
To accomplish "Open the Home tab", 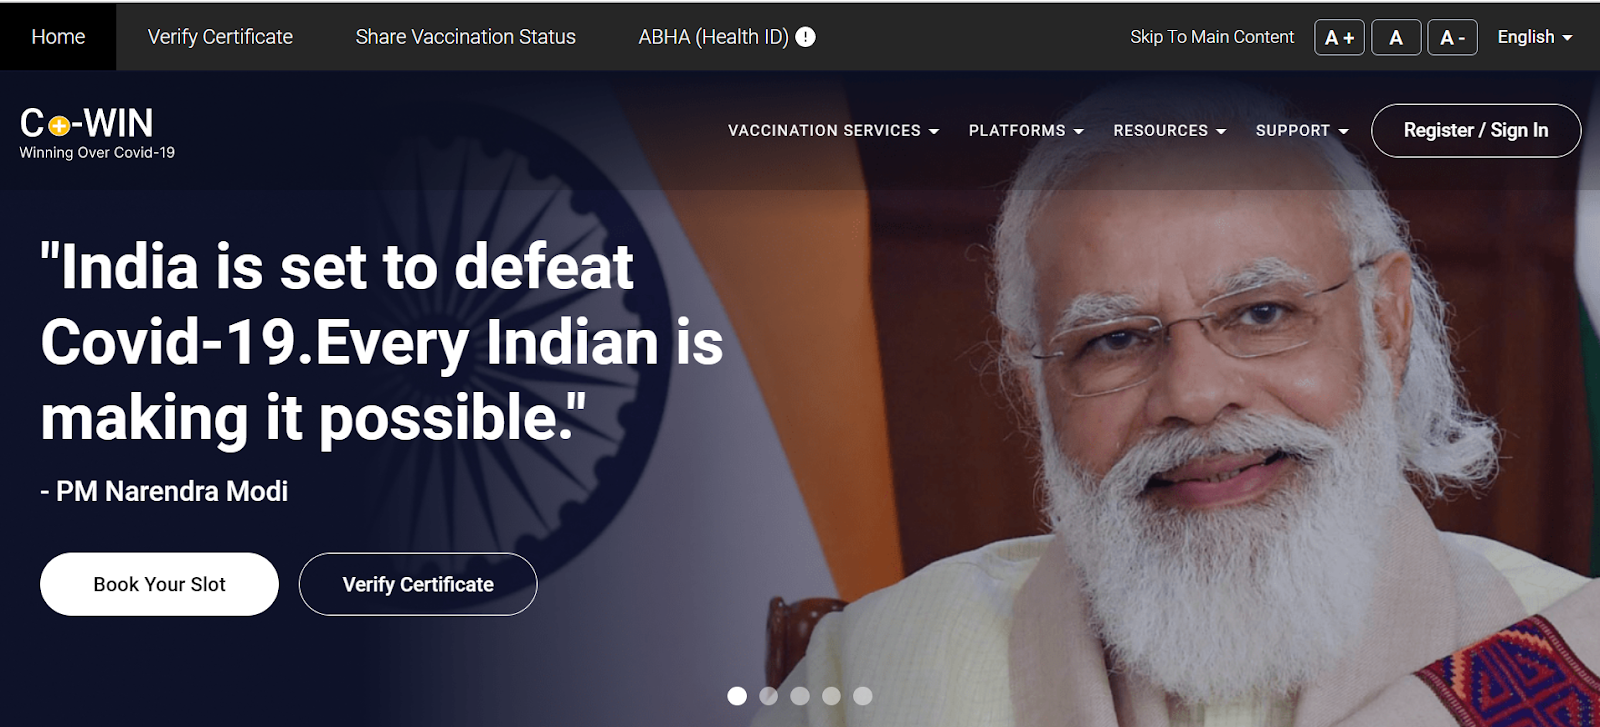I will 58,37.
